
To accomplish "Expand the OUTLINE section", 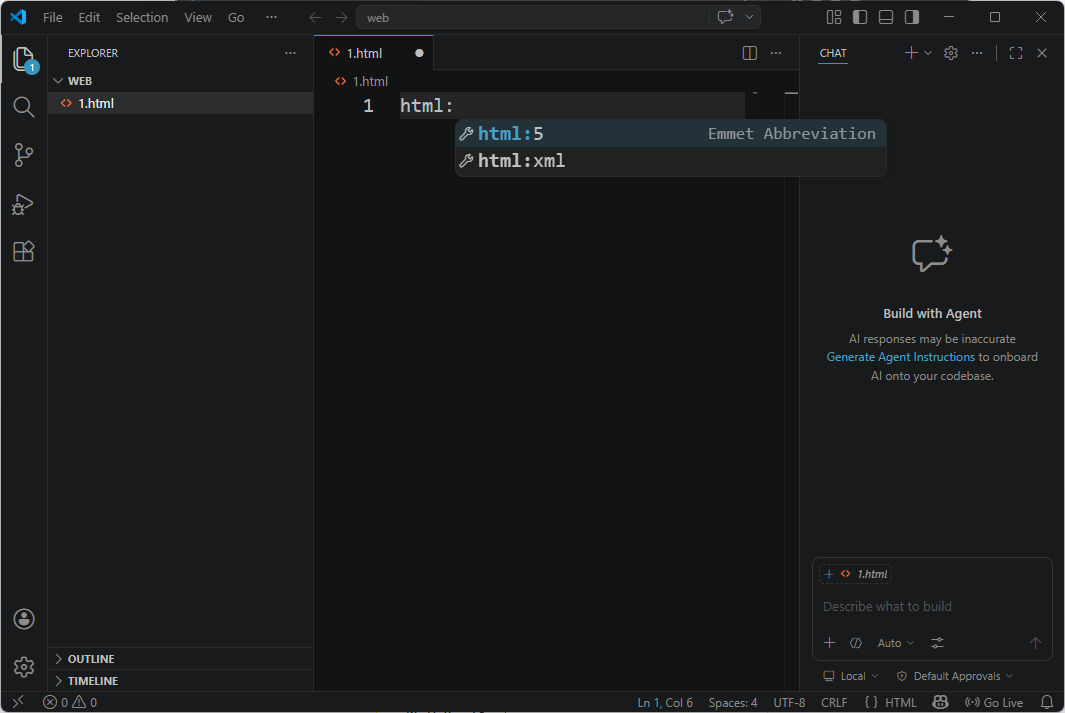I will coord(90,659).
